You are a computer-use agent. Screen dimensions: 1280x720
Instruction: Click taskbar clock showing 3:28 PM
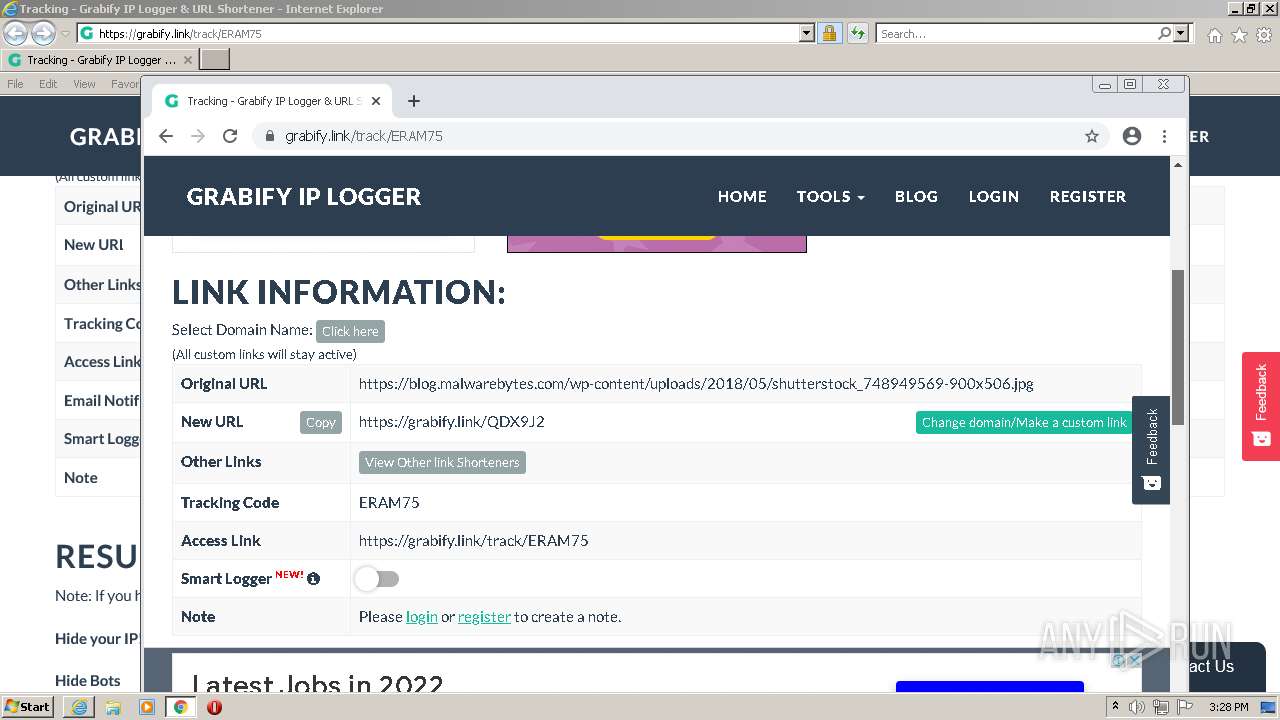pos(1228,707)
